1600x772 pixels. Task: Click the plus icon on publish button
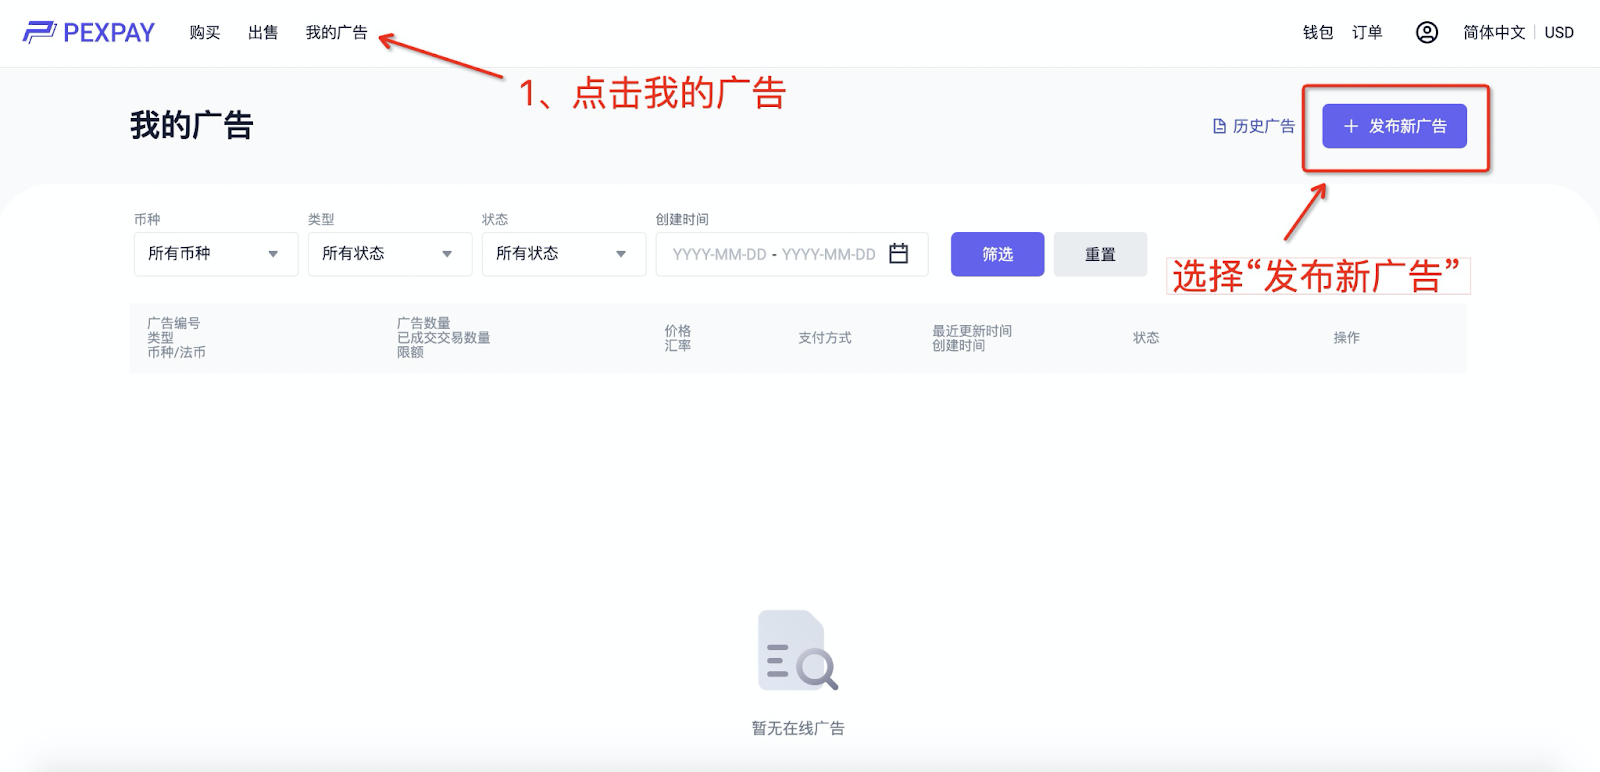1350,127
